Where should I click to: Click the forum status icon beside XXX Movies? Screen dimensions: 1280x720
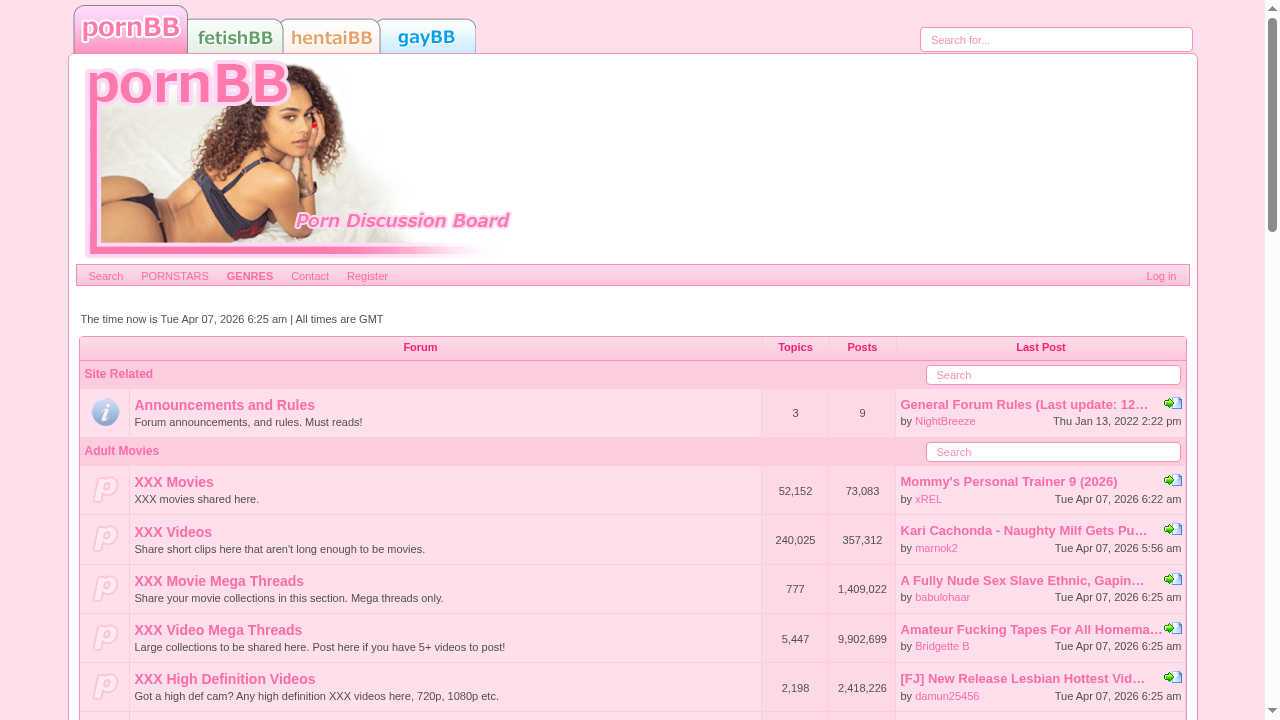(105, 490)
